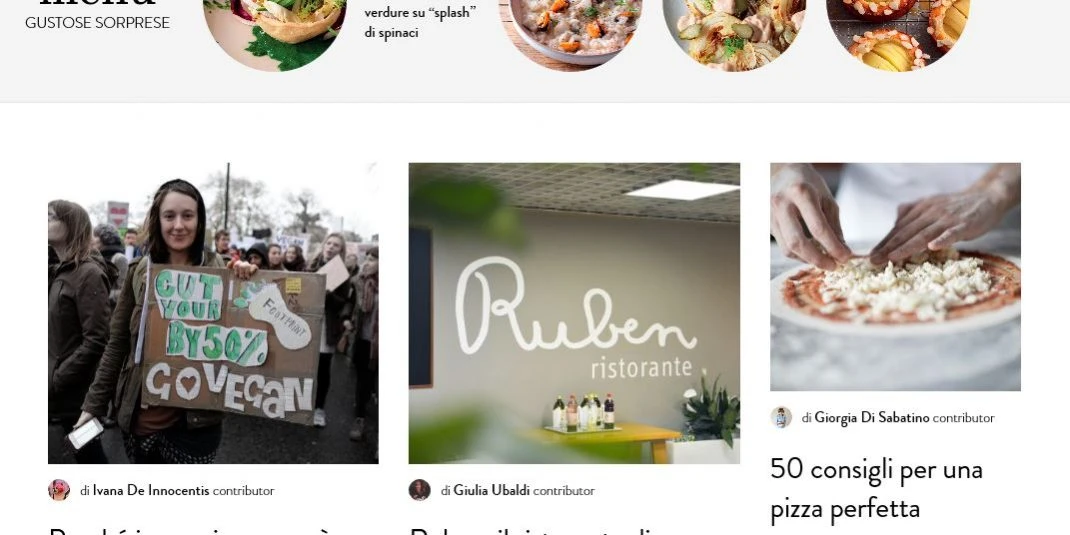Click contributor label next to Giulia Ubaldi

(x=564, y=491)
